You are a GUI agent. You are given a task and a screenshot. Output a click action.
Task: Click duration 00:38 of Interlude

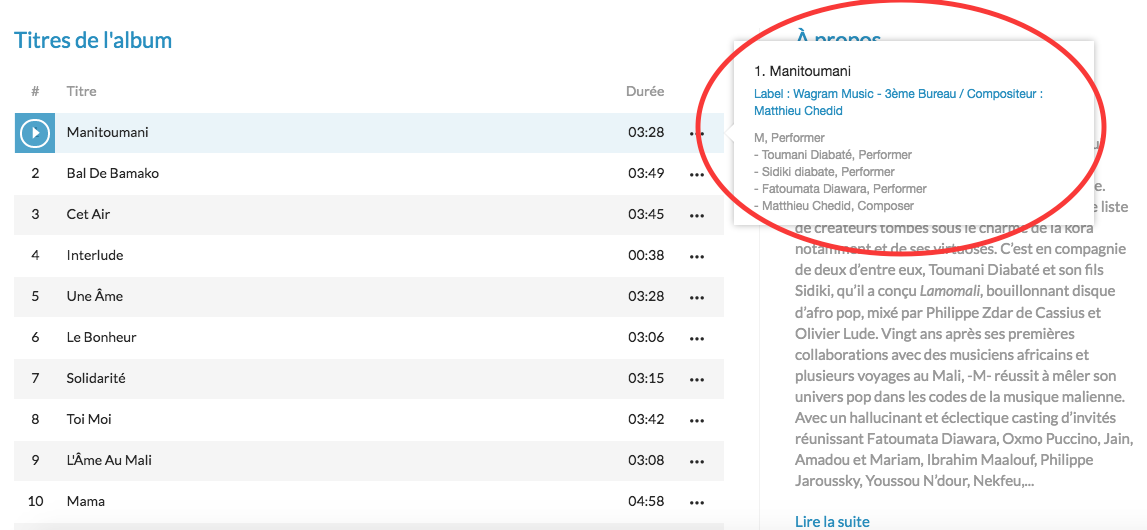pos(646,255)
